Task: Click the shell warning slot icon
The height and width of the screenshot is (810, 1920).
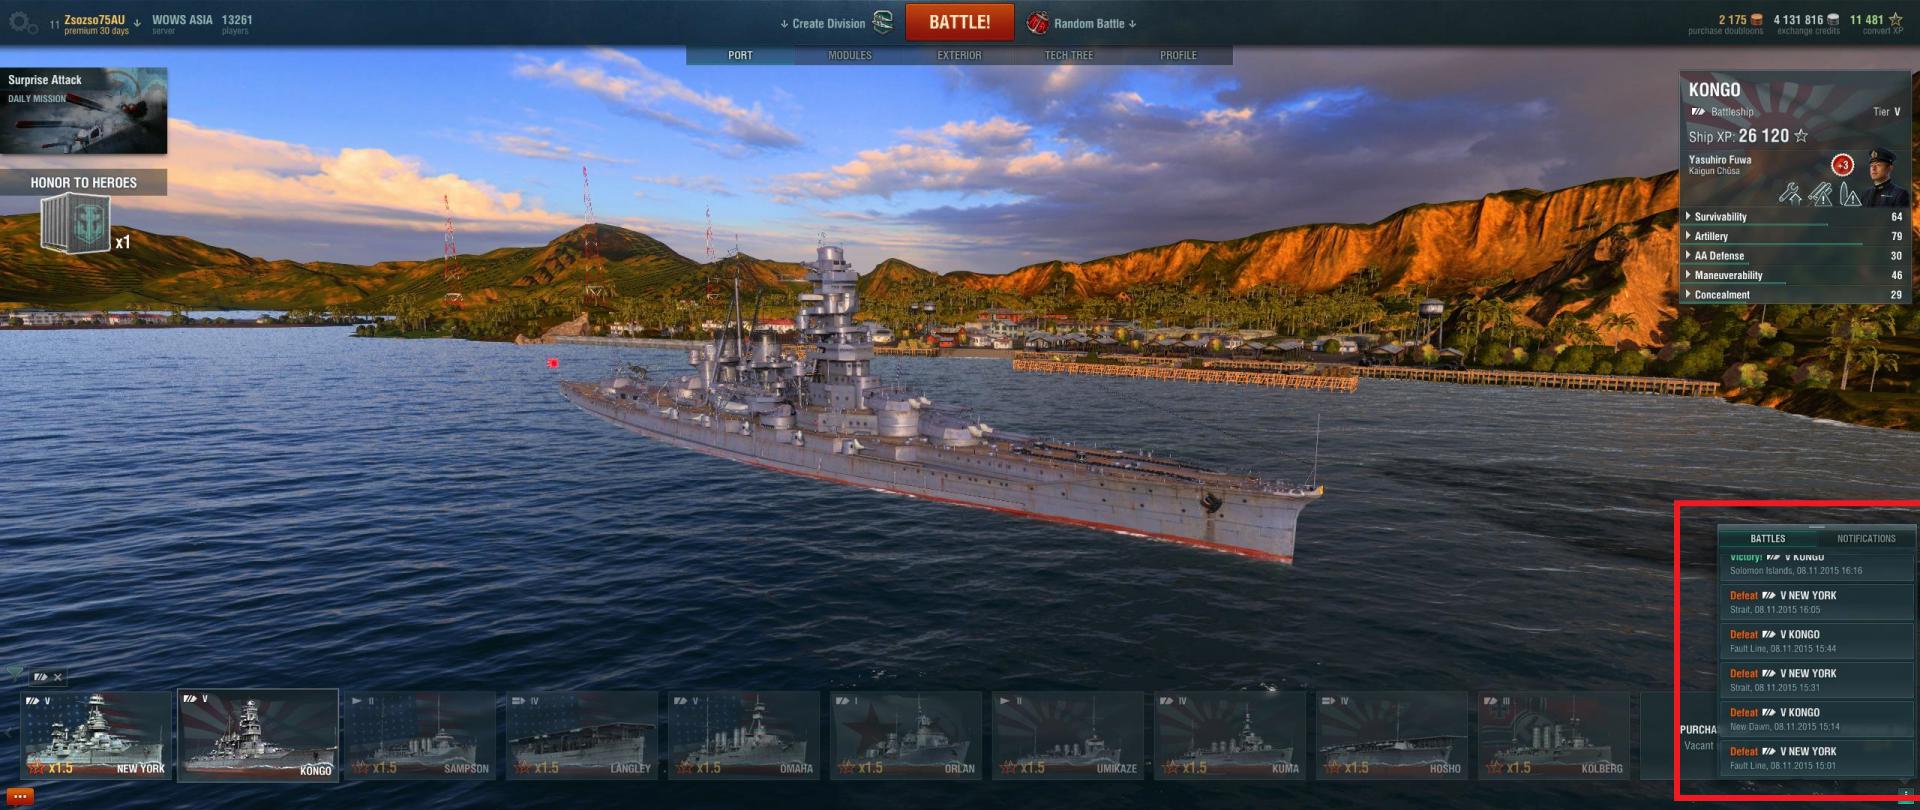Action: (x=1850, y=193)
